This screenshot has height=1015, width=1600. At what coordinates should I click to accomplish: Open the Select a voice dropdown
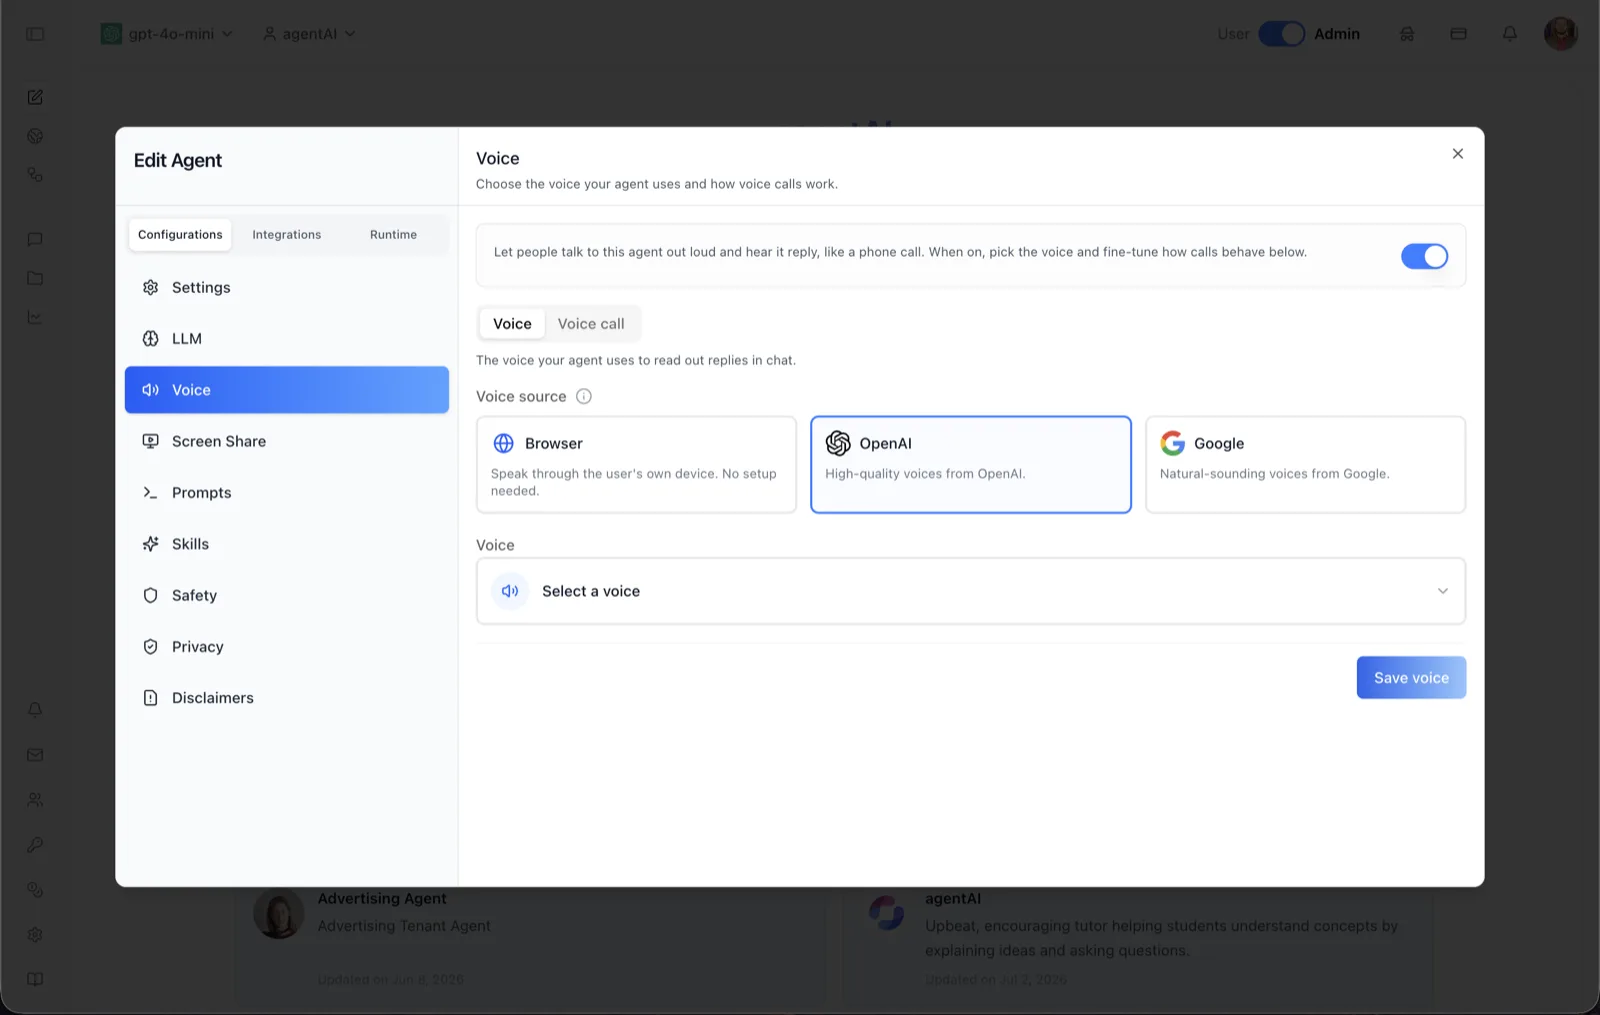click(971, 591)
